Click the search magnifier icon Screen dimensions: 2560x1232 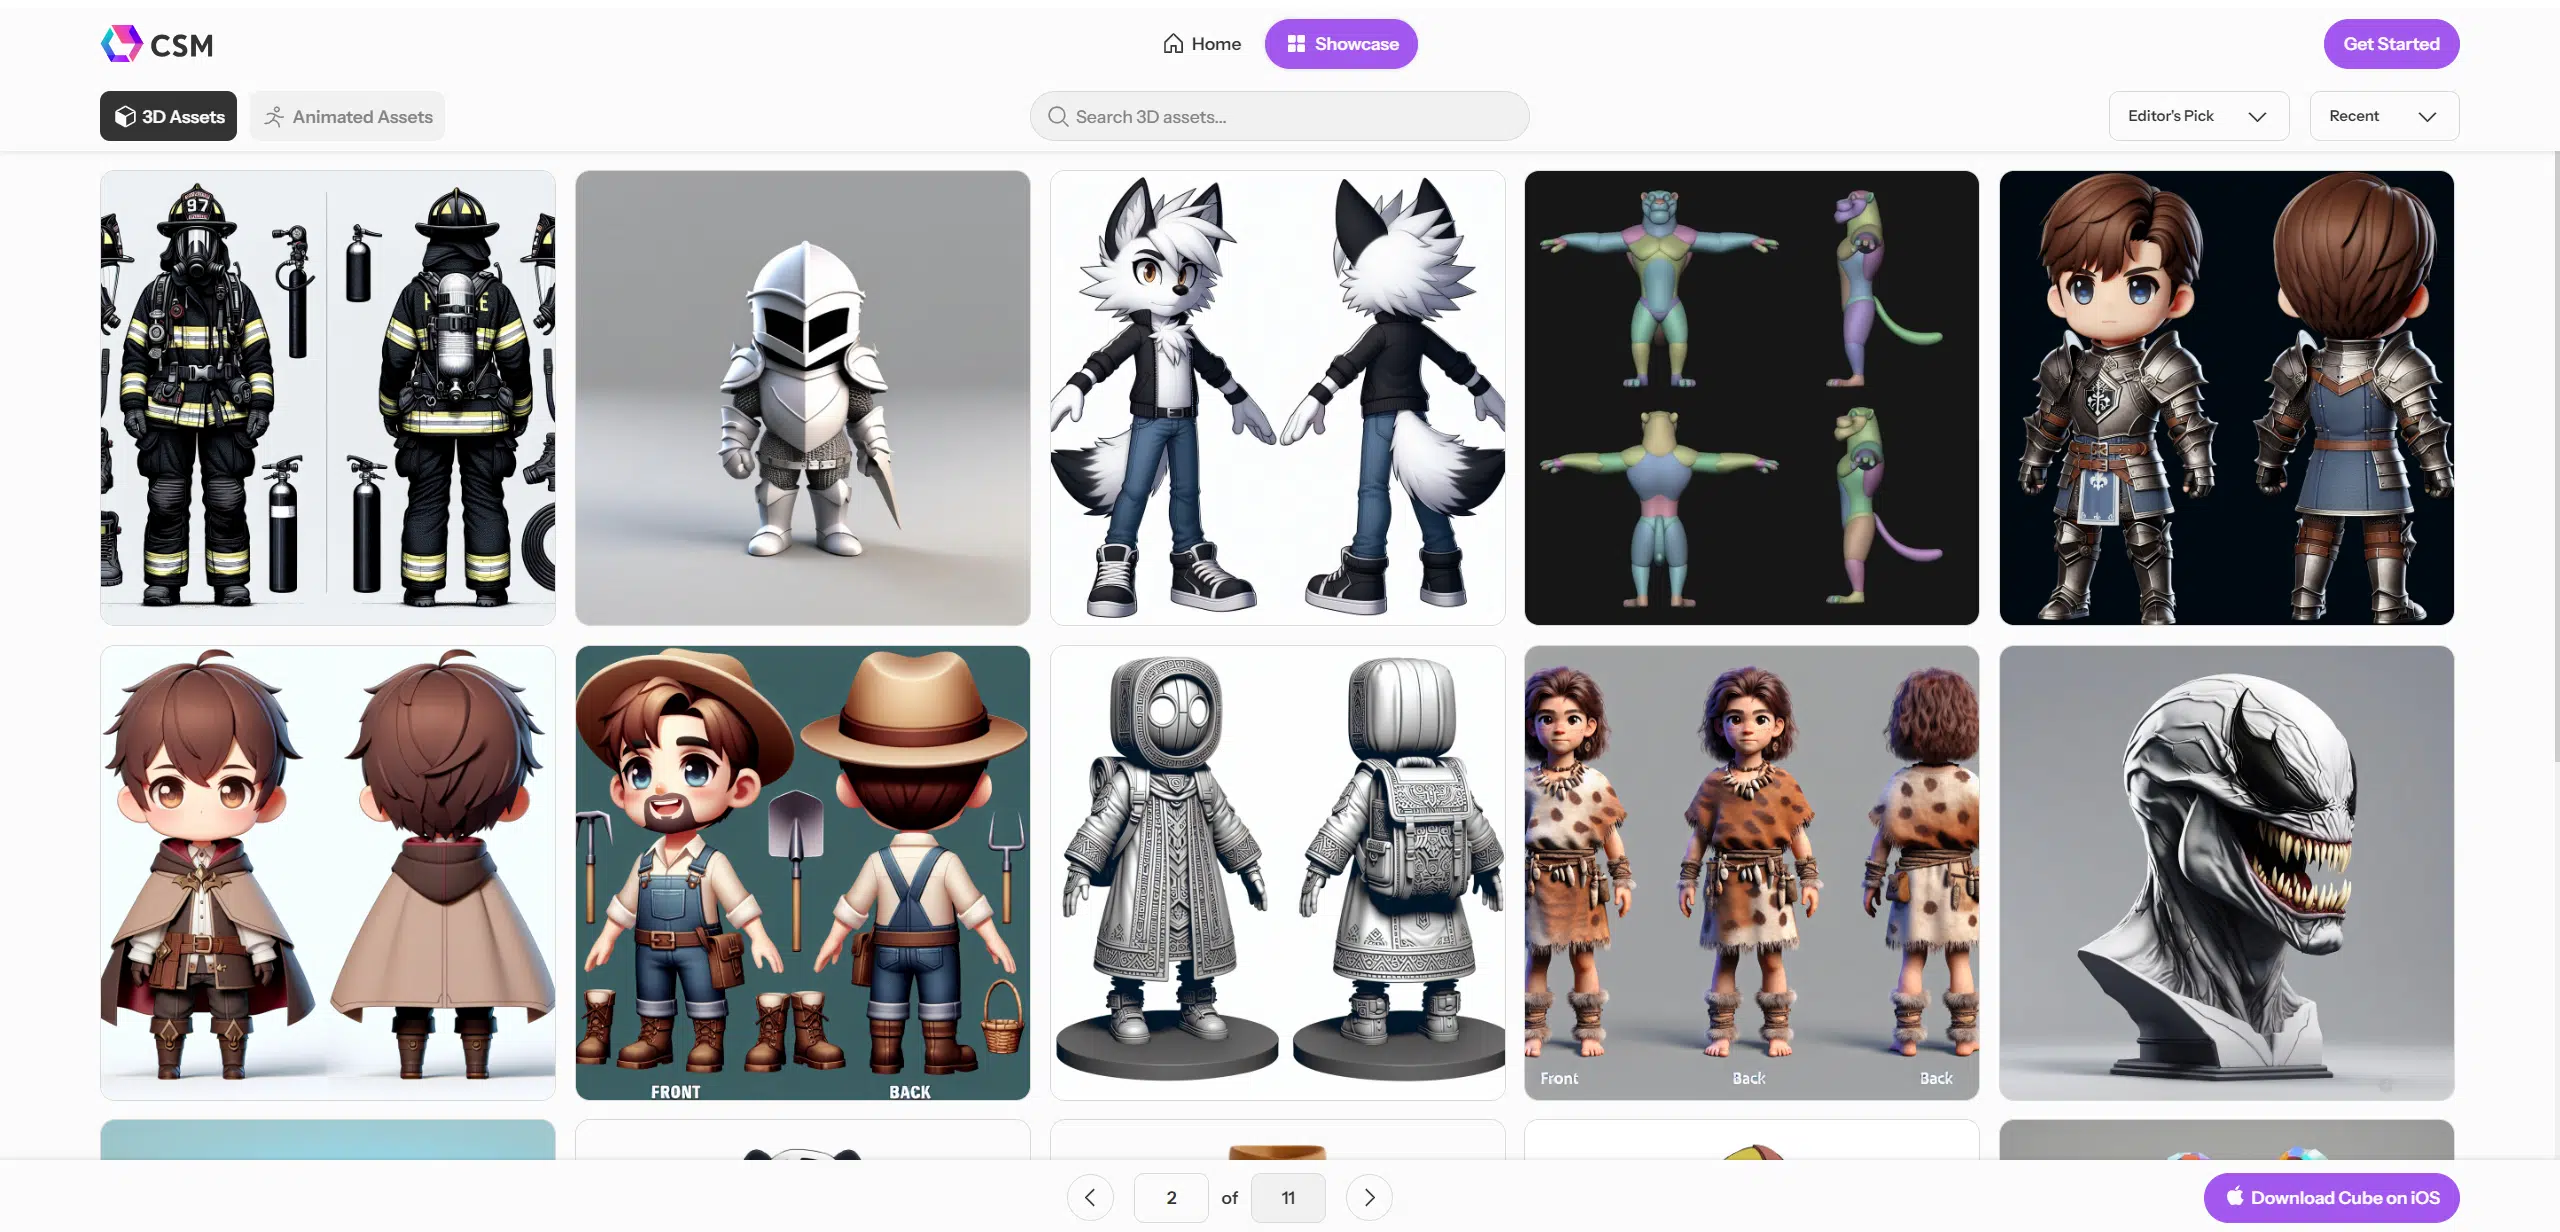(1057, 116)
